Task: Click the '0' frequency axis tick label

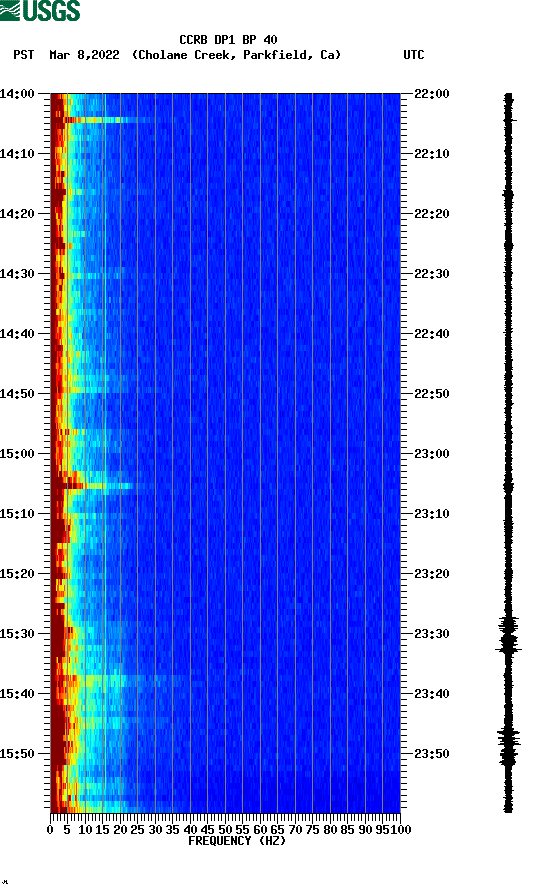Action: 50,830
